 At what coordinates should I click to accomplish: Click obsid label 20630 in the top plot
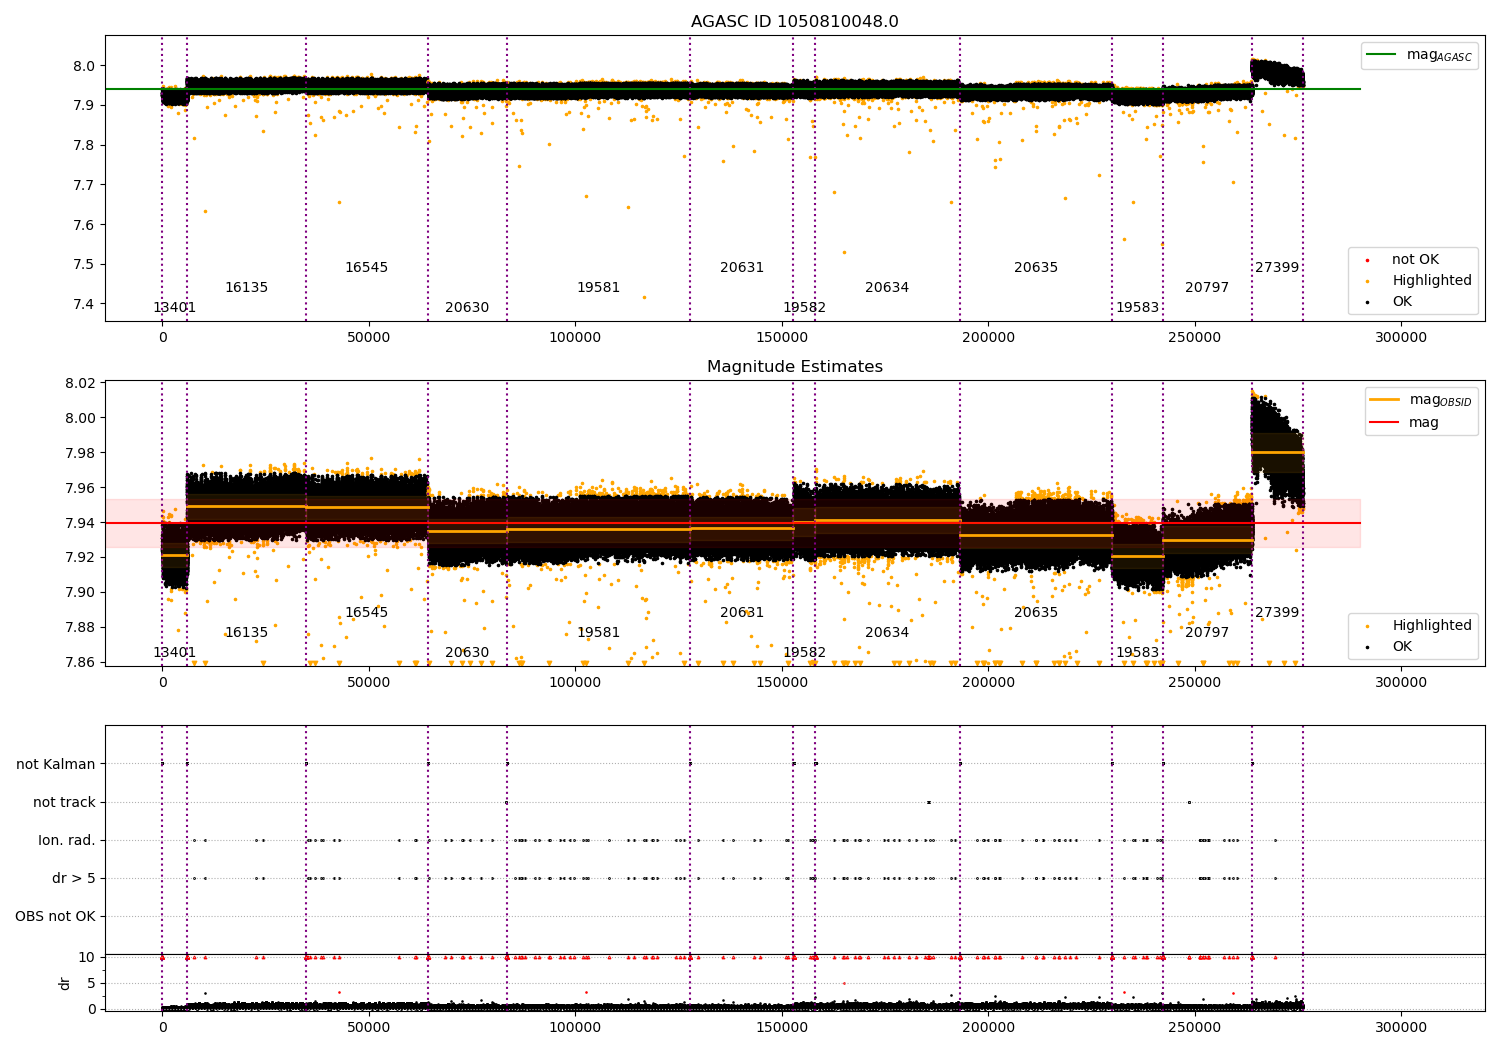(467, 308)
